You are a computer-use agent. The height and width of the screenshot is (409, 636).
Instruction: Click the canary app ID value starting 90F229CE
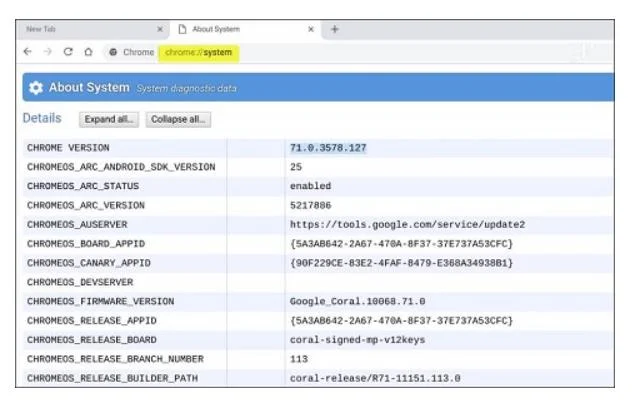click(402, 263)
